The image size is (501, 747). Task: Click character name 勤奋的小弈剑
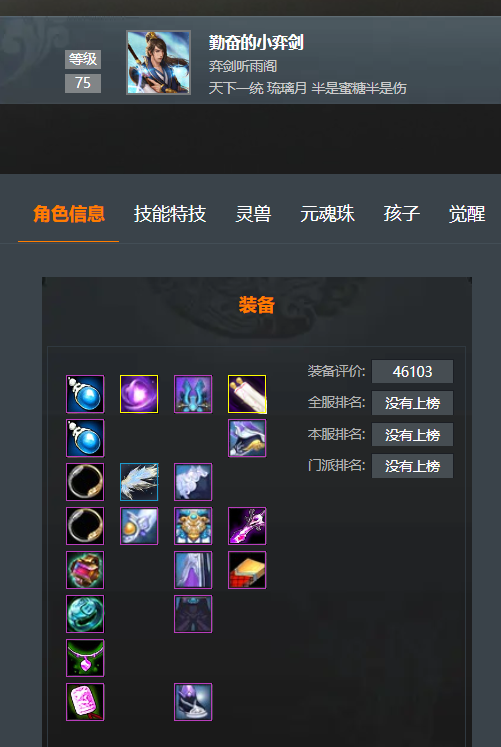[x=256, y=43]
